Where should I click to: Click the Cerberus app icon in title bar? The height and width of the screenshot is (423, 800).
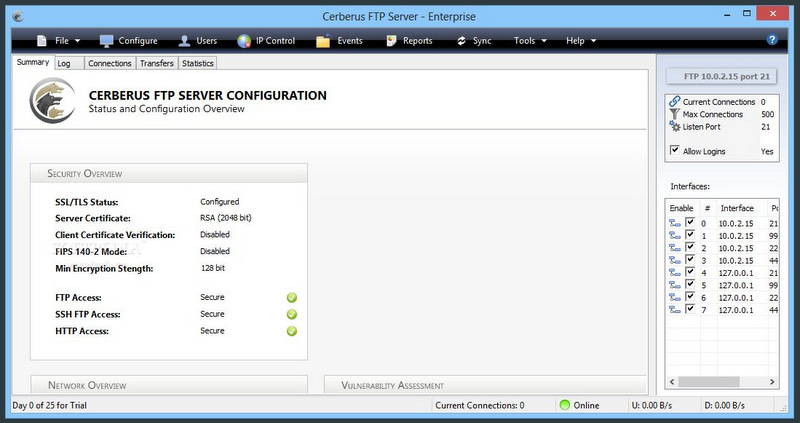coord(18,16)
